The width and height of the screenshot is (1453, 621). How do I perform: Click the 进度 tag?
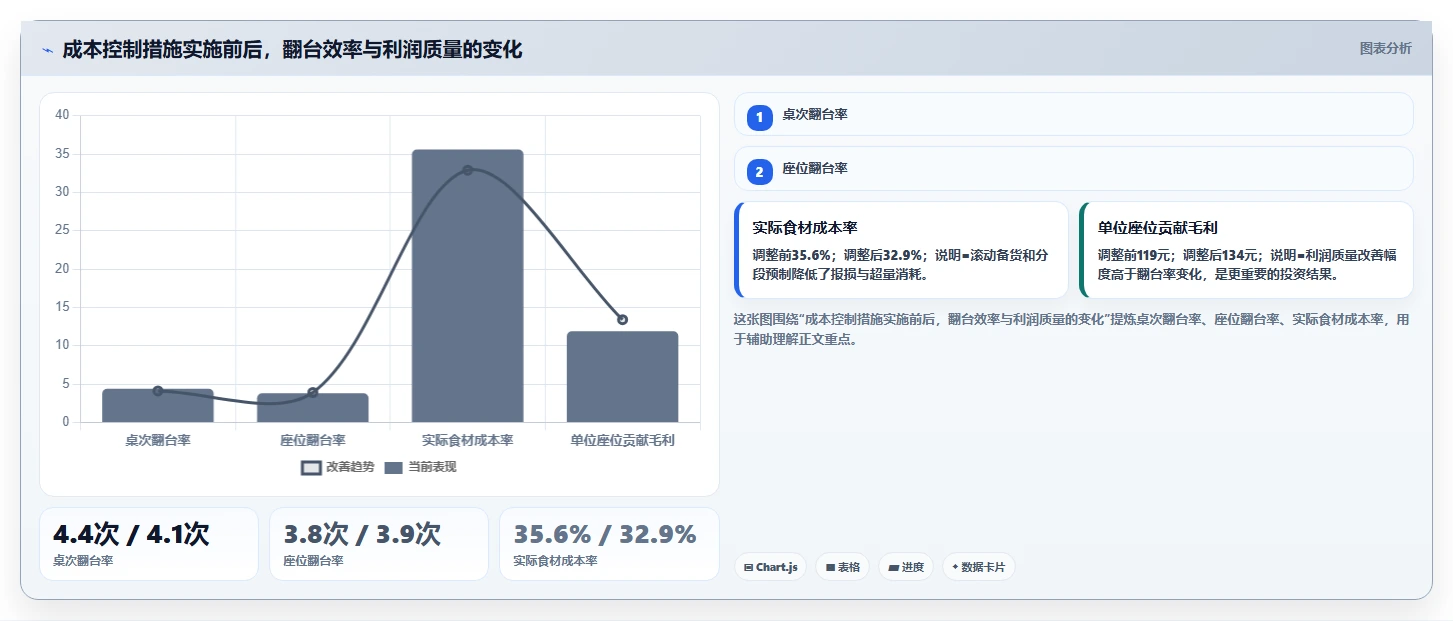(x=906, y=567)
